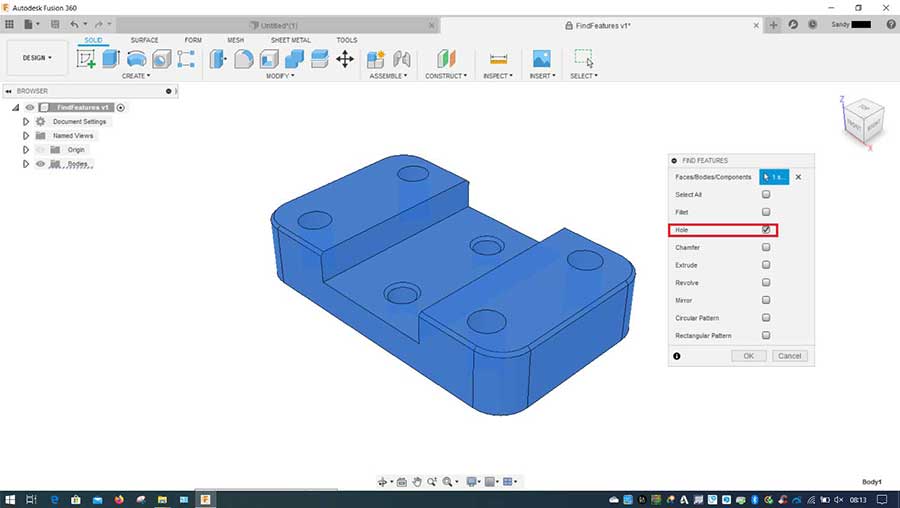Open the CONSTRUCT dropdown menu
This screenshot has width=900, height=508.
(445, 76)
